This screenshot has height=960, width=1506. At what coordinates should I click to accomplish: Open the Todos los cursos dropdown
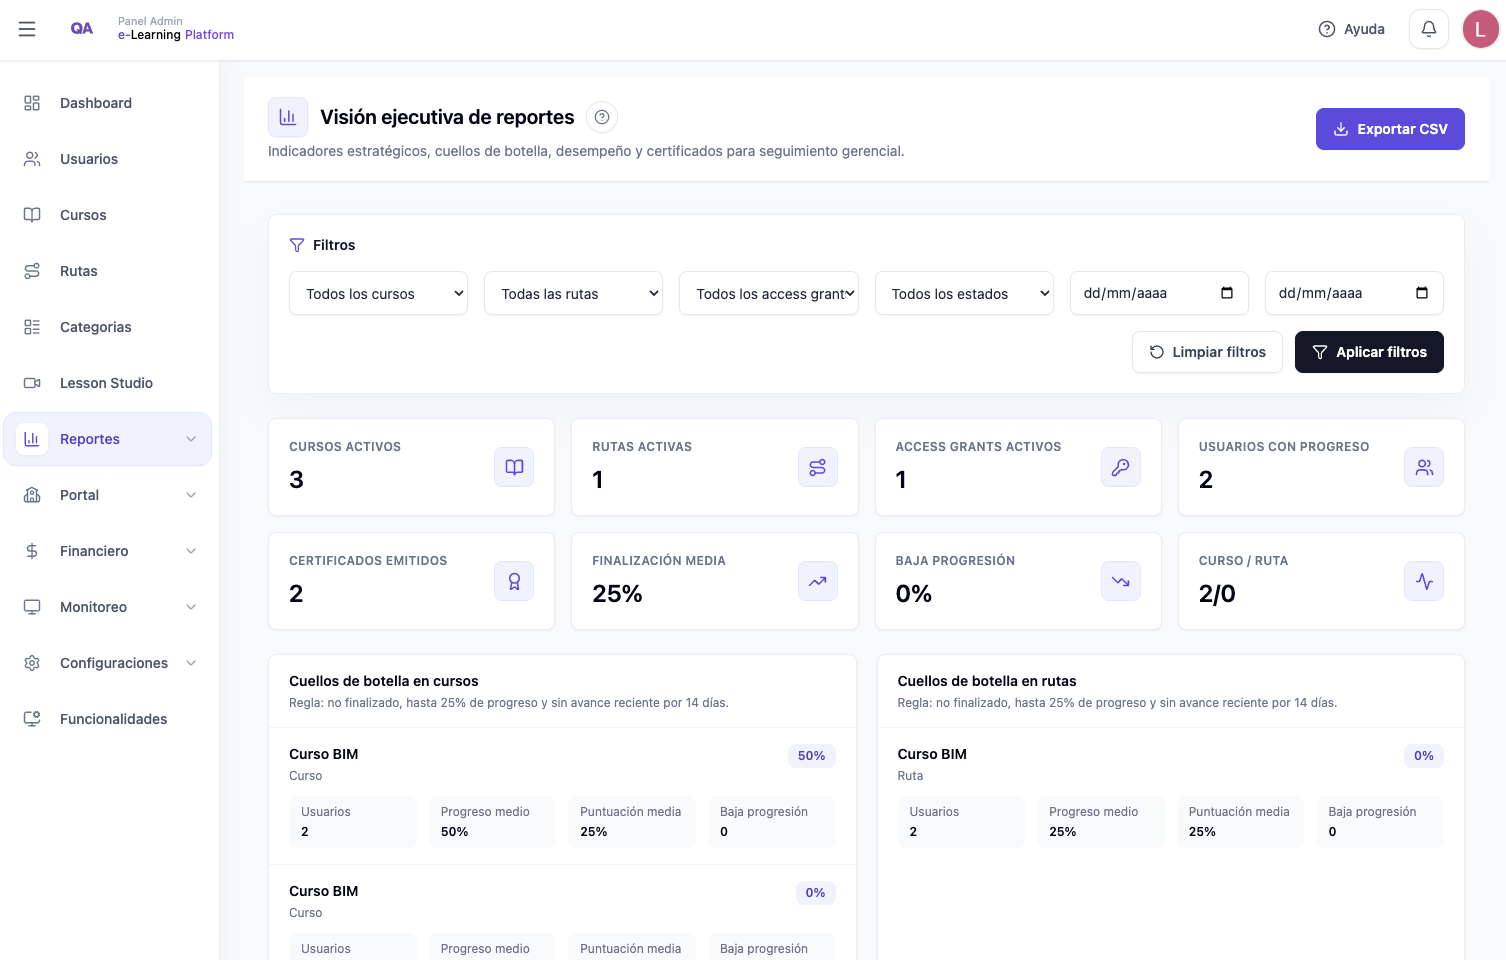(378, 293)
